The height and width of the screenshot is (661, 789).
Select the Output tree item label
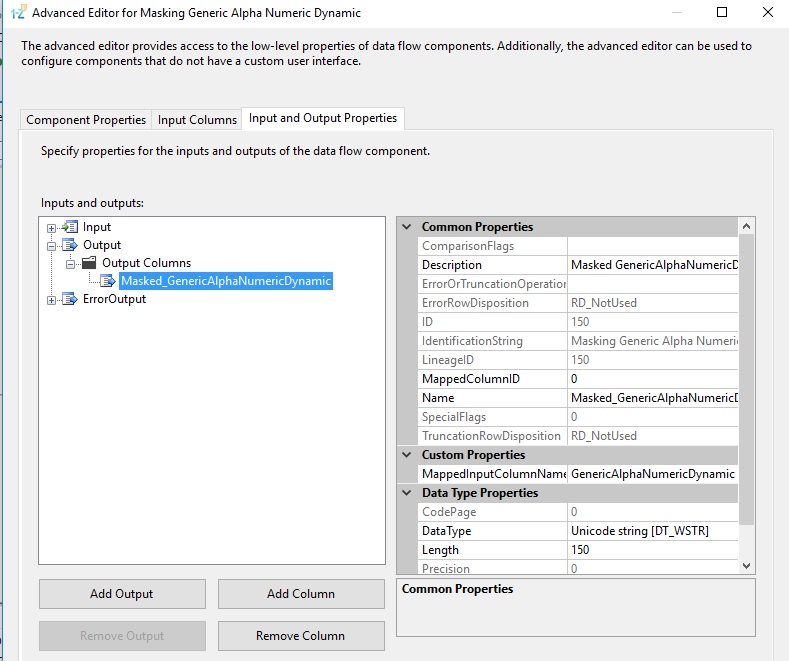102,245
